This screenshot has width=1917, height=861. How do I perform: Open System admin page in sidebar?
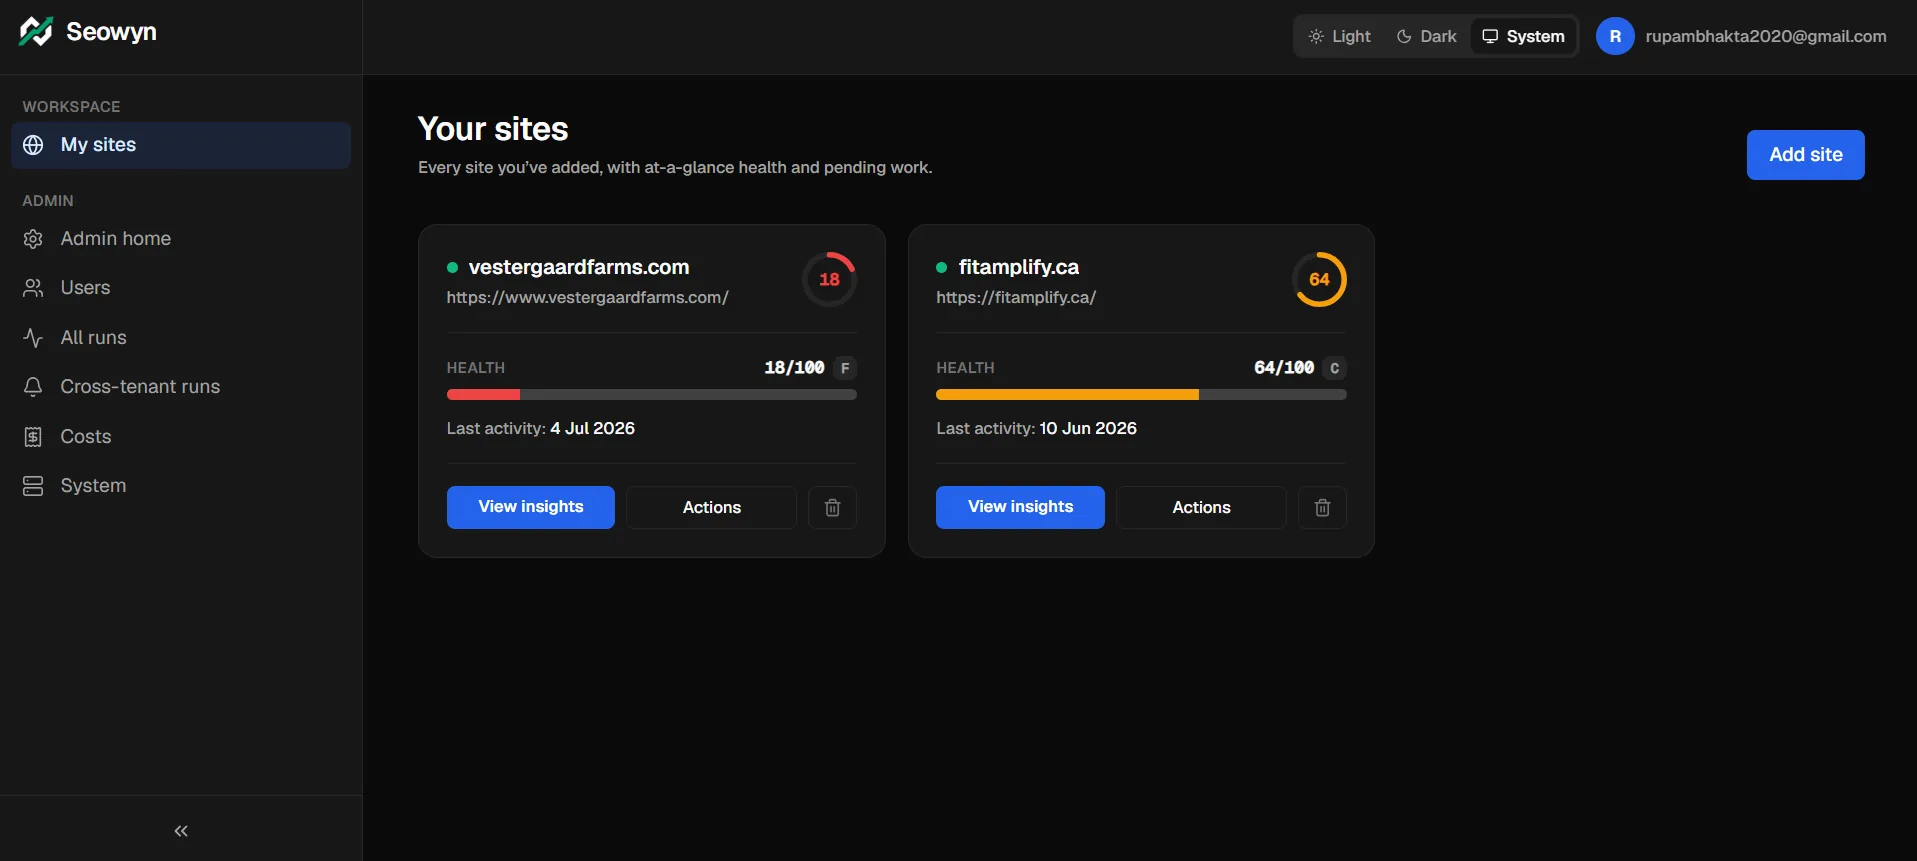pyautogui.click(x=181, y=486)
